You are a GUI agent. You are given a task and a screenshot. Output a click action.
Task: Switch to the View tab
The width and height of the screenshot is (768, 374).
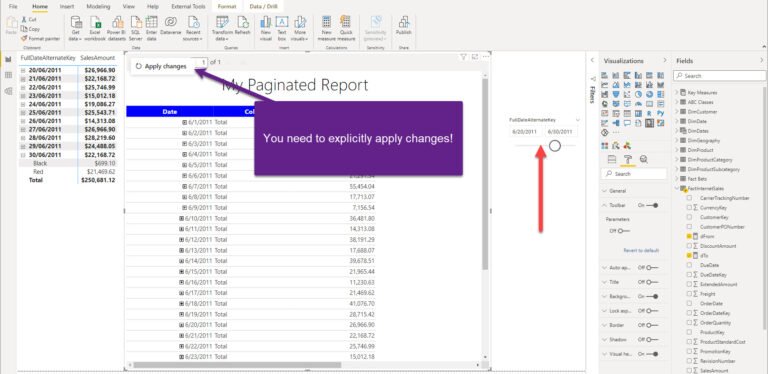[129, 6]
